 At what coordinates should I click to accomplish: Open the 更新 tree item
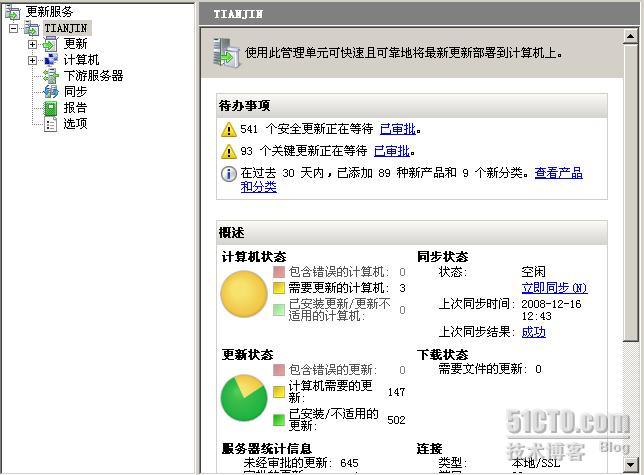pyautogui.click(x=75, y=44)
